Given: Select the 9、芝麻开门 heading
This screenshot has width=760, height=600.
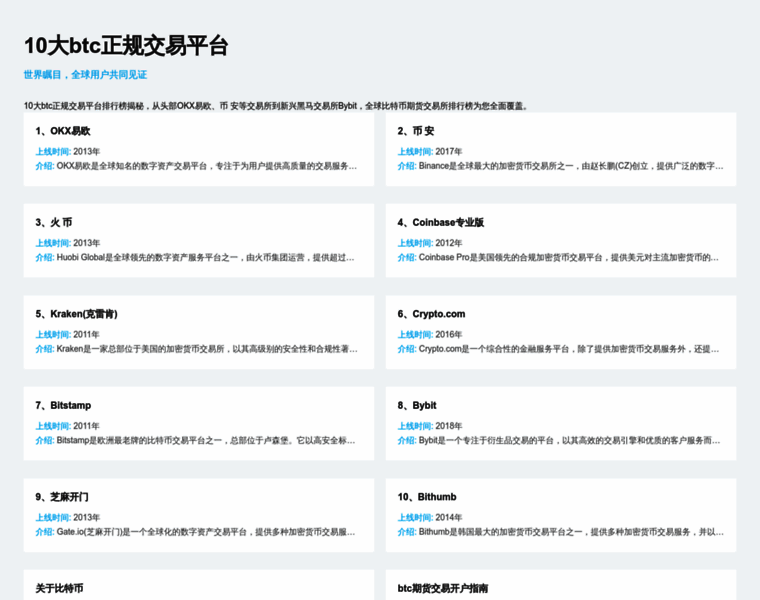Looking at the screenshot, I should (x=62, y=497).
